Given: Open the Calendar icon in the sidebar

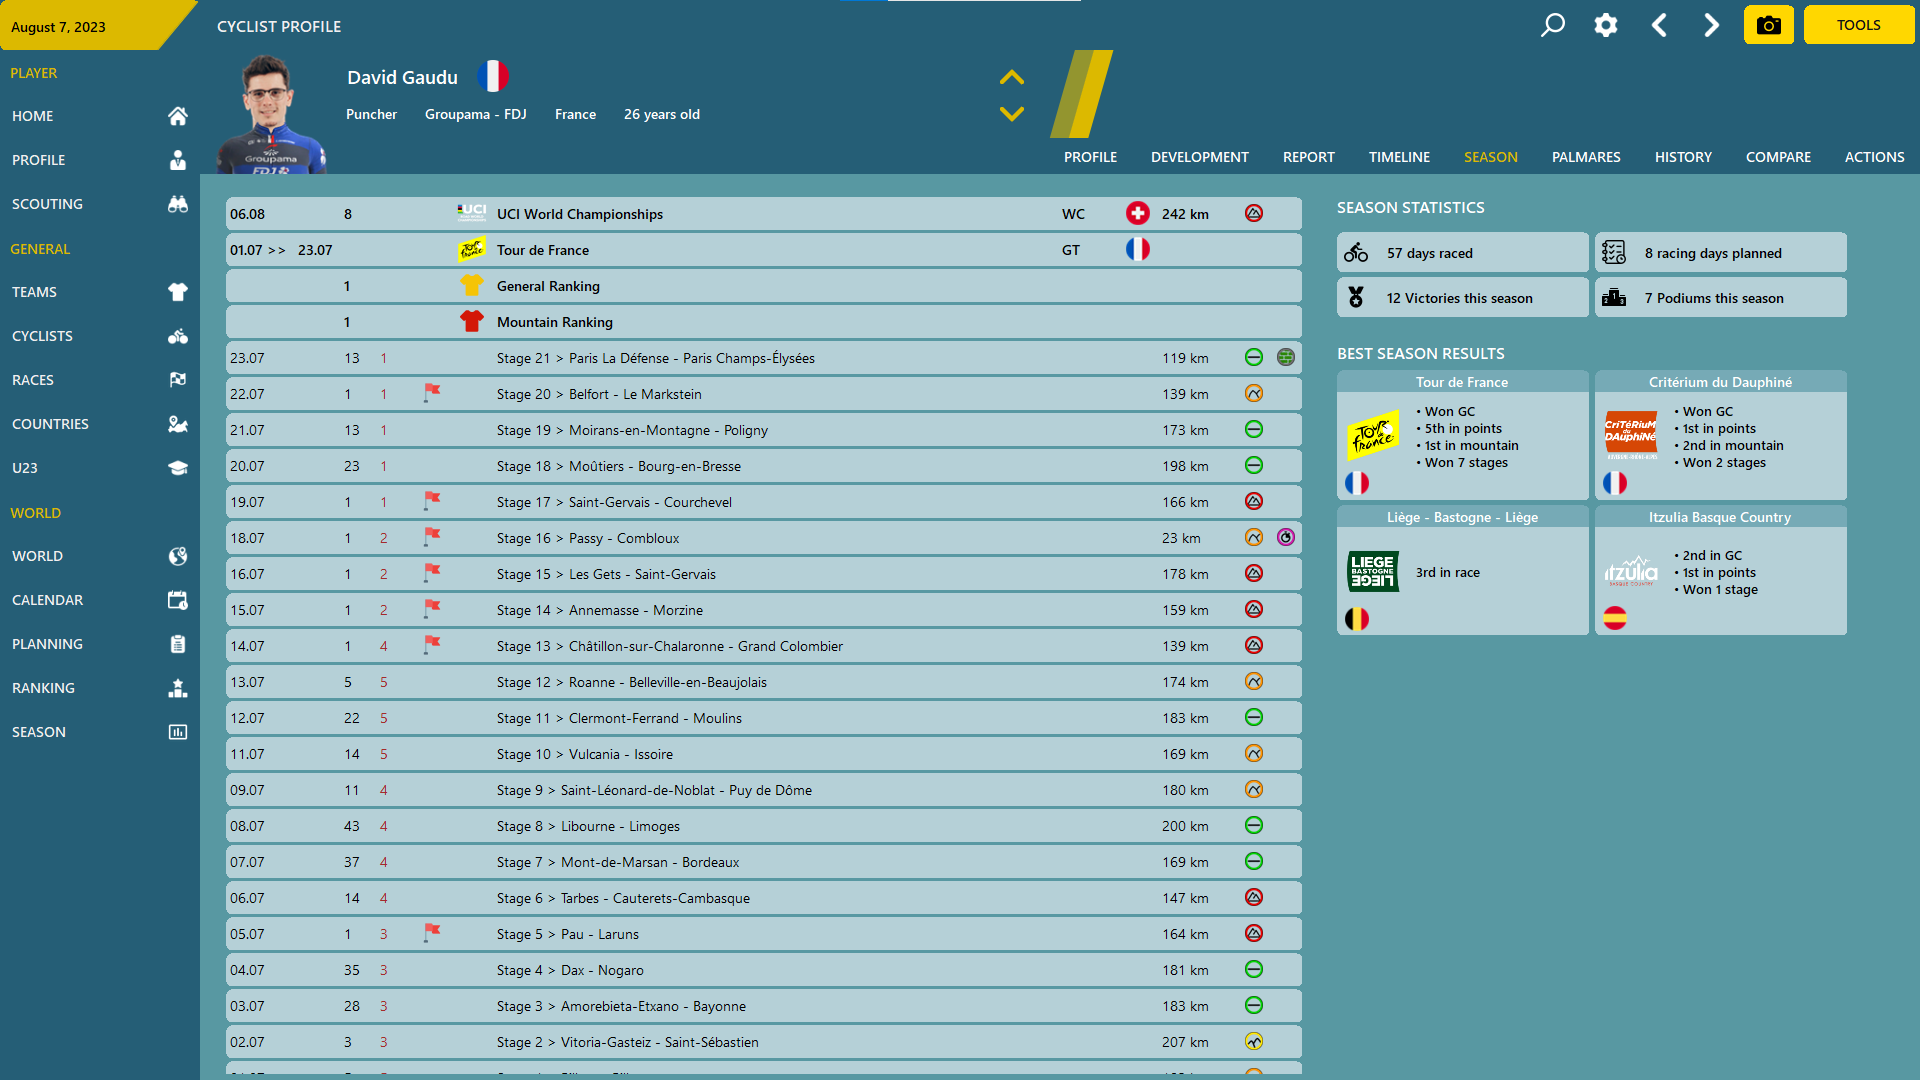Looking at the screenshot, I should coord(178,600).
